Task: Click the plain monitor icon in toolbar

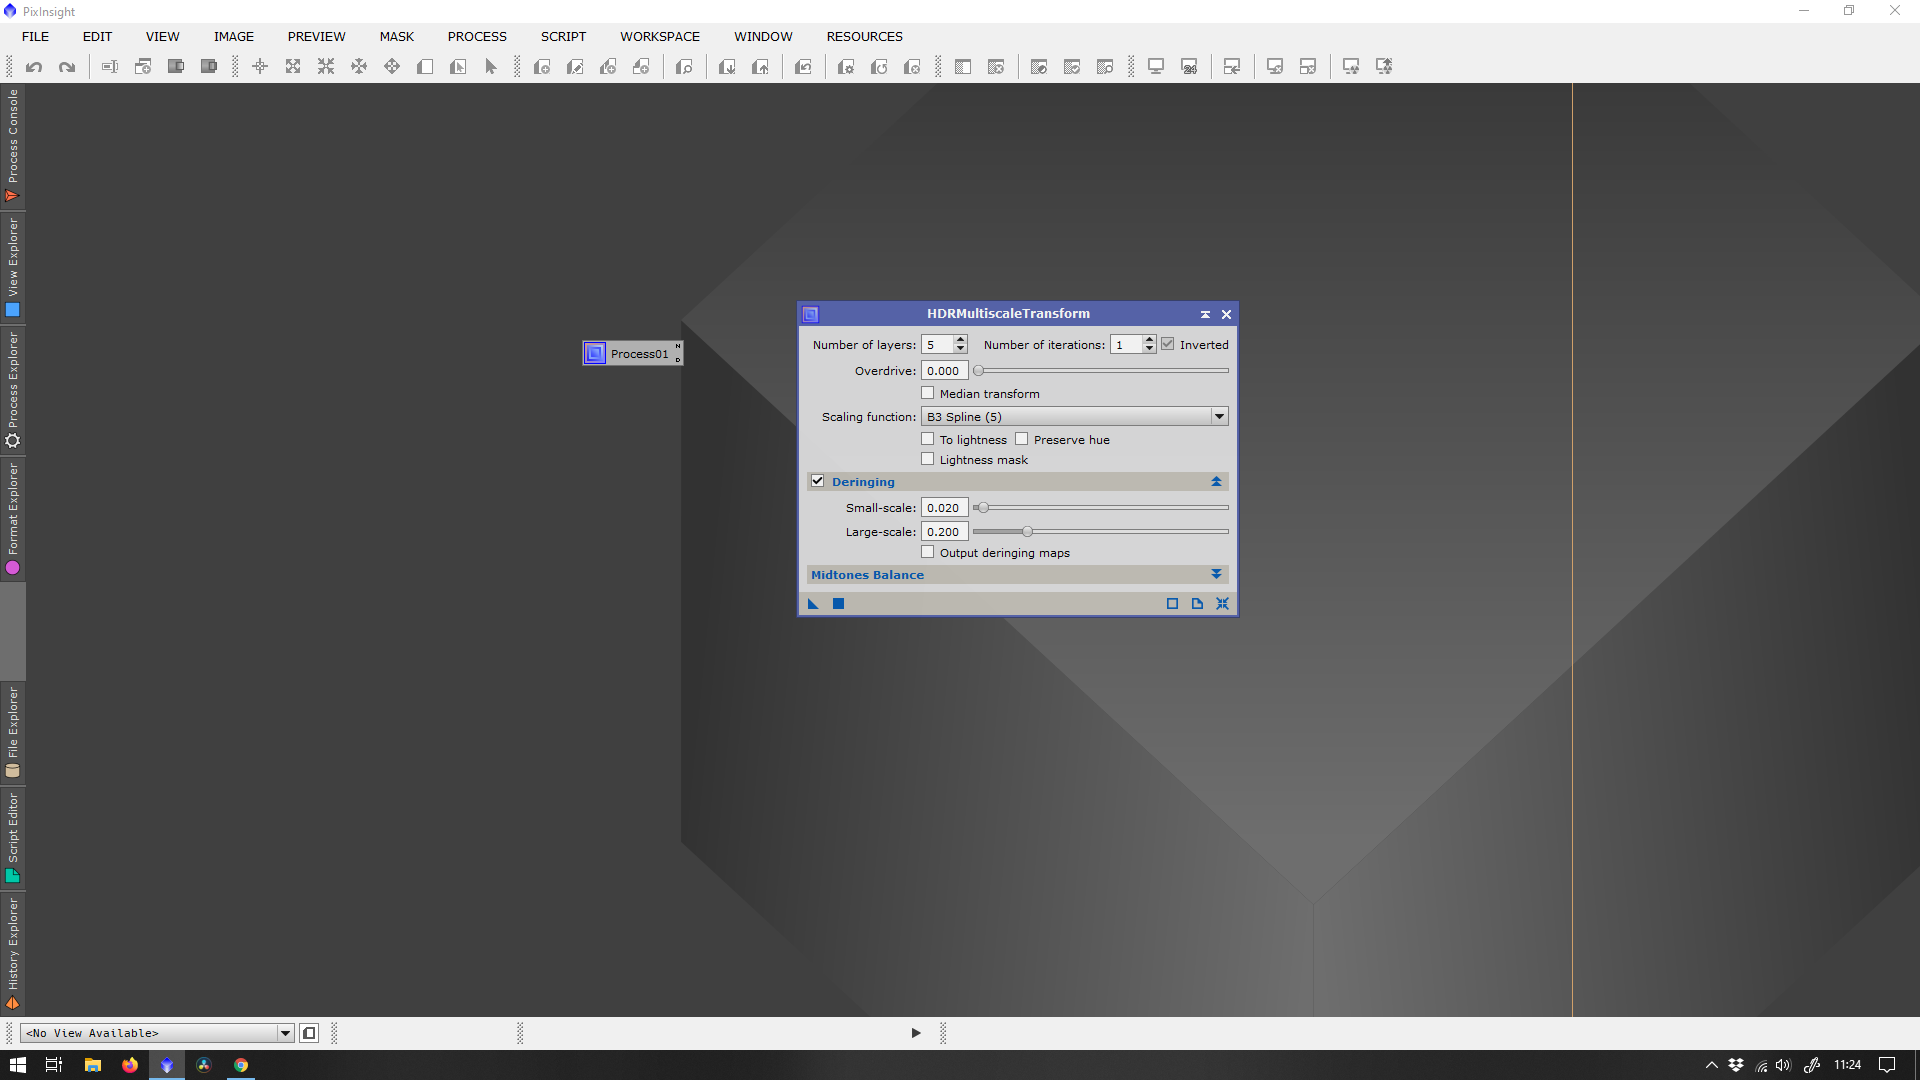Action: pos(1156,67)
